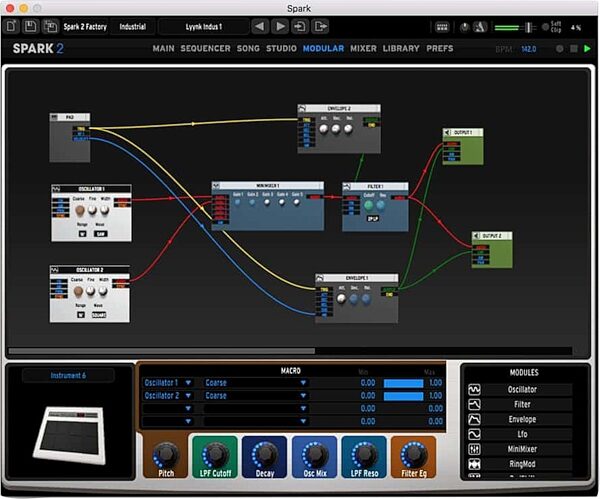Image resolution: width=600 pixels, height=499 pixels.
Task: Add an Oscillator from the Modules list
Action: (x=522, y=390)
